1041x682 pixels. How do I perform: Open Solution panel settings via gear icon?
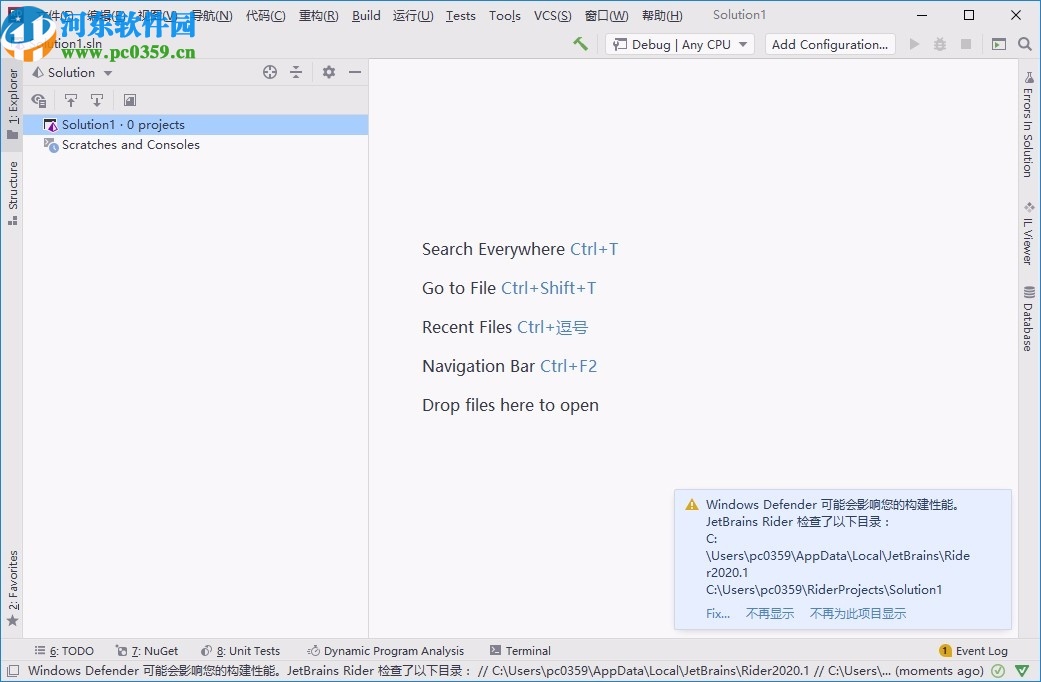tap(328, 72)
